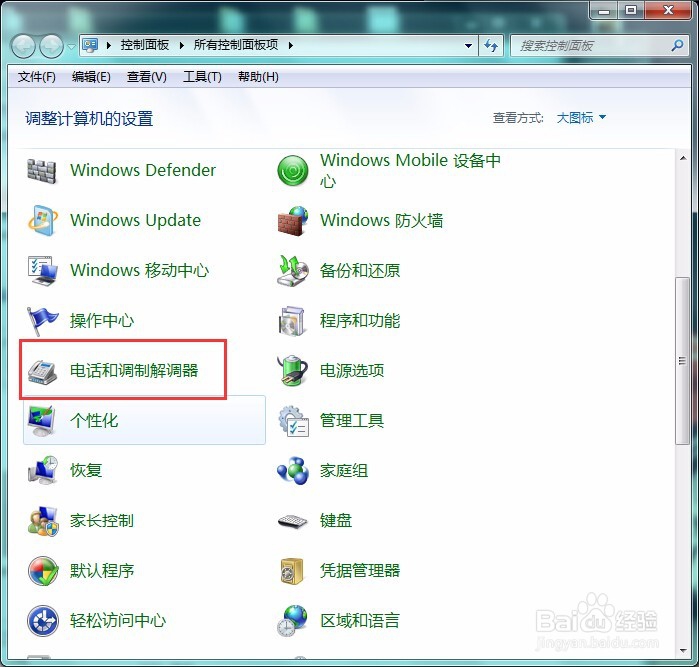Click the 区域和语言 globe icon
Viewport: 699px width, 667px height.
coord(292,620)
